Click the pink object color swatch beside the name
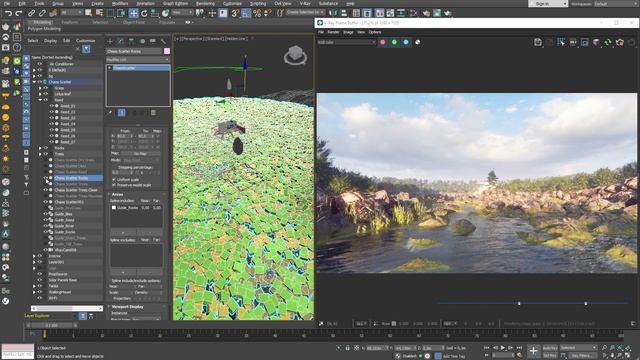 pos(167,51)
